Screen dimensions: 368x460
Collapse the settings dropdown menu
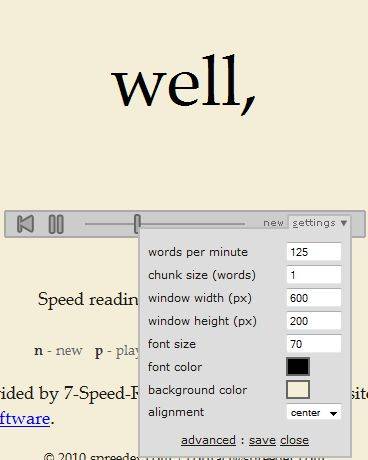320,223
